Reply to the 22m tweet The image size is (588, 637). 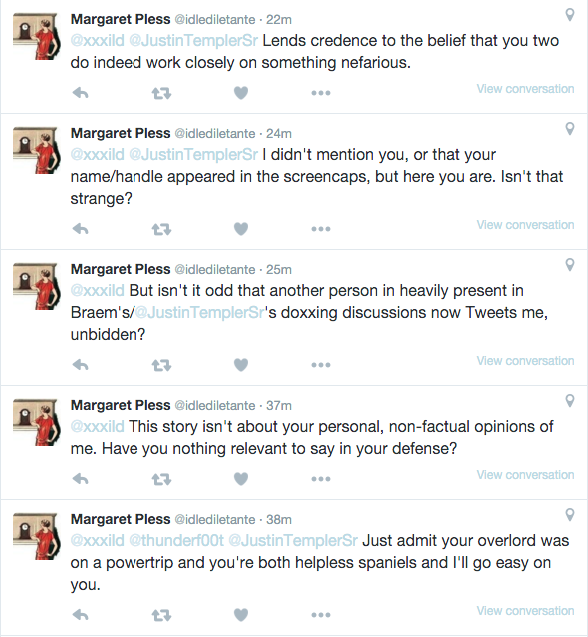(80, 93)
